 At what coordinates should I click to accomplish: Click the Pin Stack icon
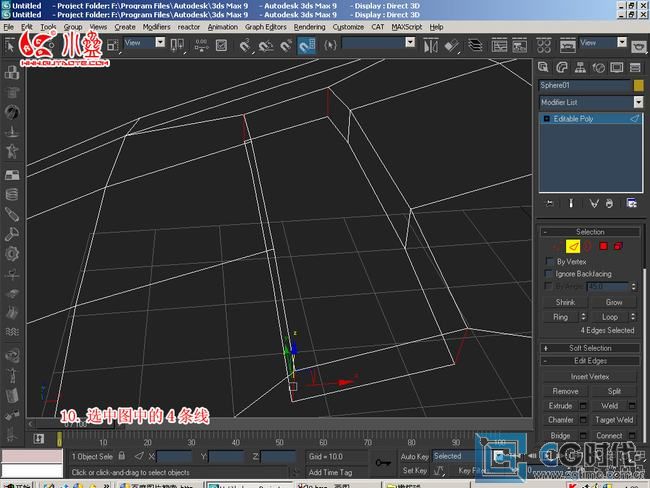[550, 203]
